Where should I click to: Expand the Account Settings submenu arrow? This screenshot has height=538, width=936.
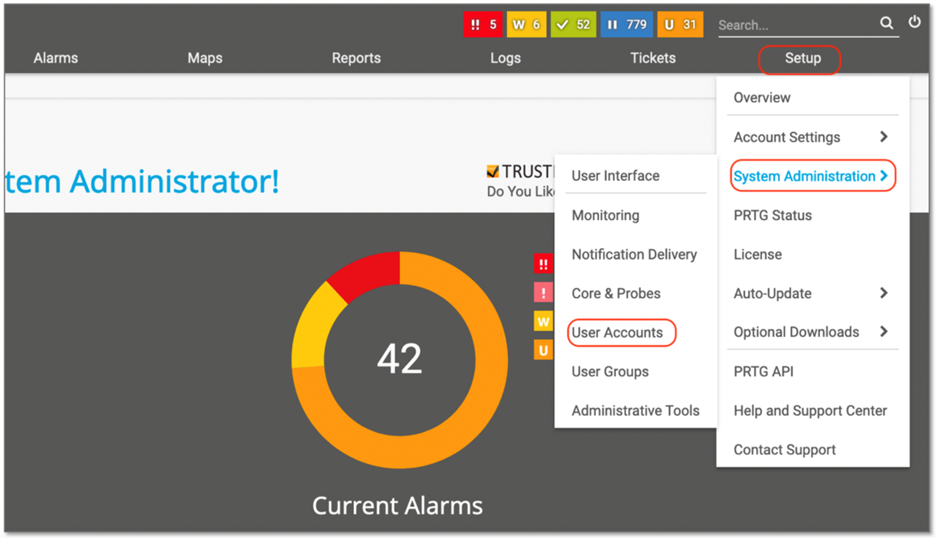pyautogui.click(x=883, y=137)
